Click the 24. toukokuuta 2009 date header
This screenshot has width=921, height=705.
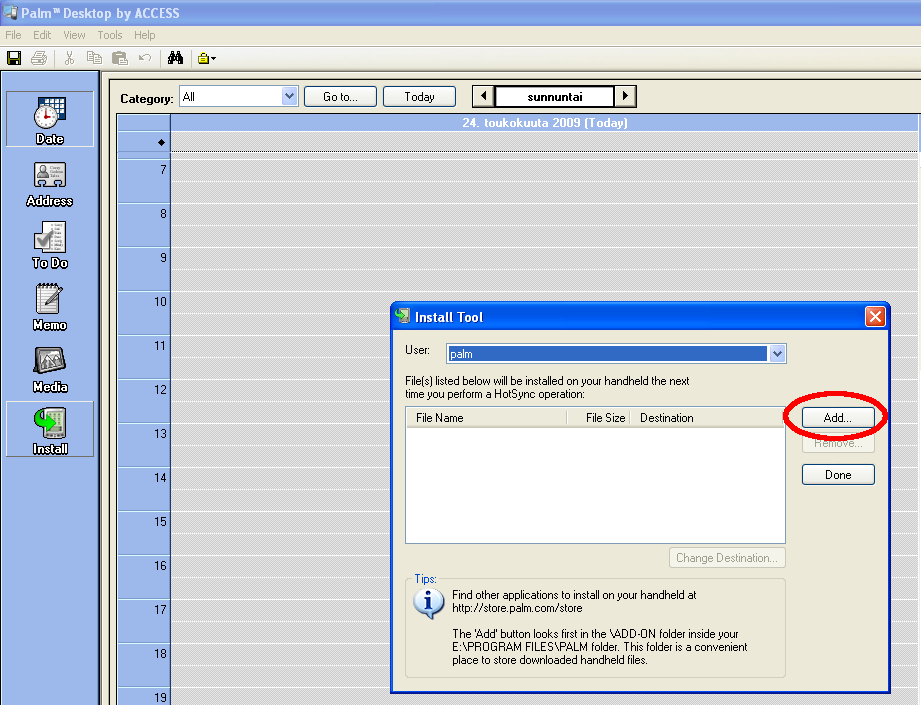[544, 123]
